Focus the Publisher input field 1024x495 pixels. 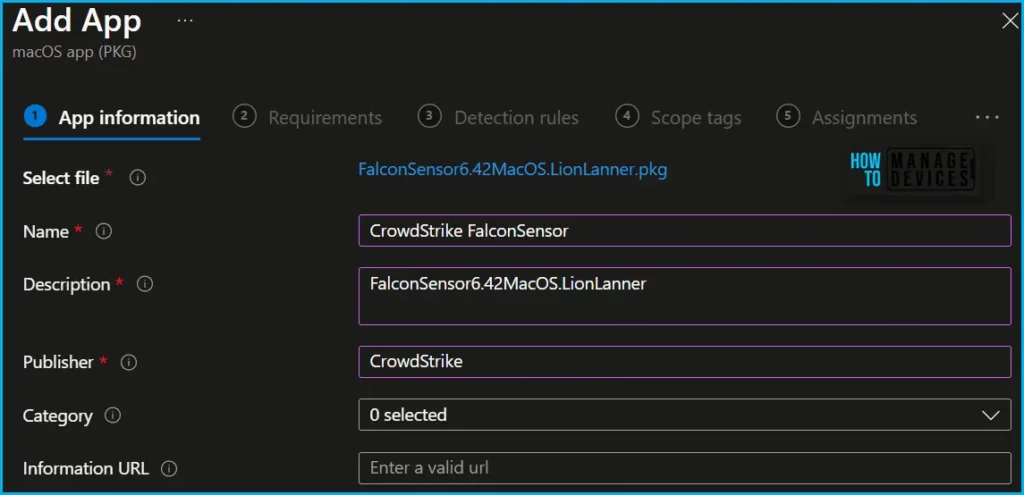(x=684, y=362)
